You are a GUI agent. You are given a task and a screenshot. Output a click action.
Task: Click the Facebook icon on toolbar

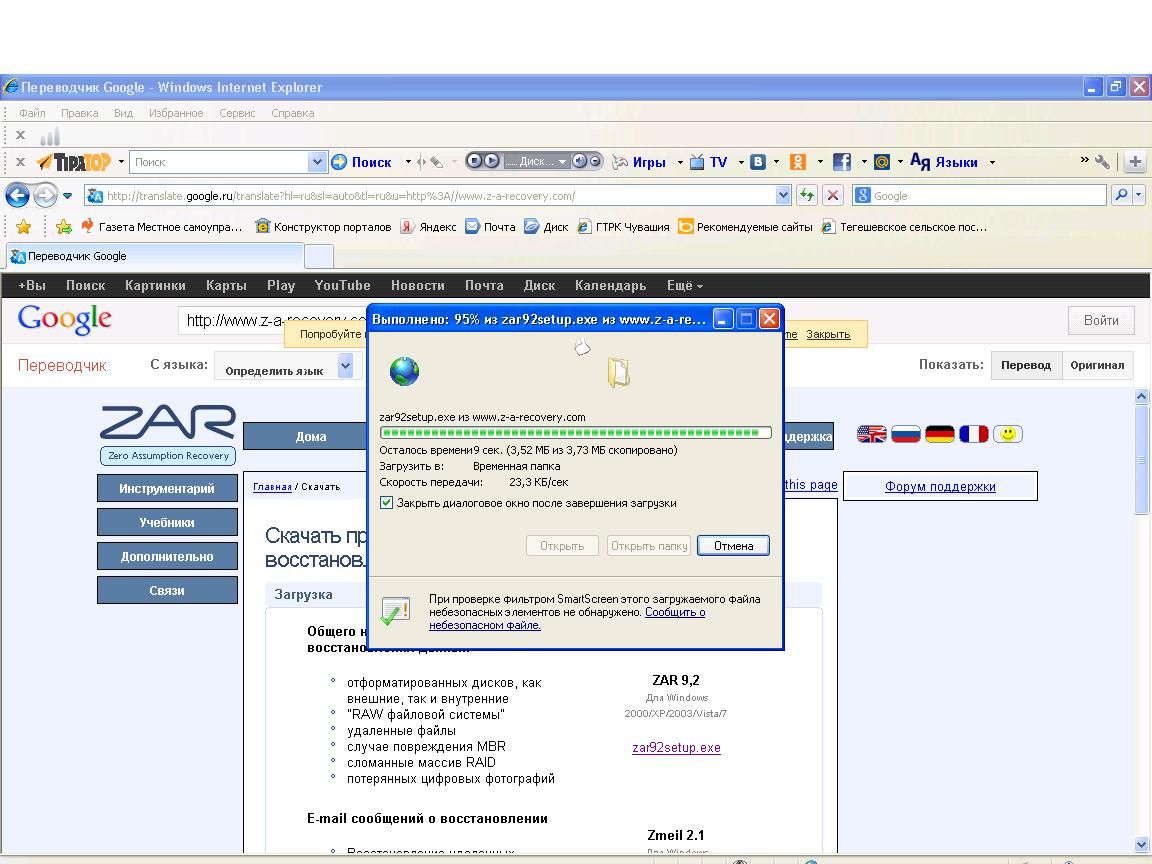pos(842,162)
